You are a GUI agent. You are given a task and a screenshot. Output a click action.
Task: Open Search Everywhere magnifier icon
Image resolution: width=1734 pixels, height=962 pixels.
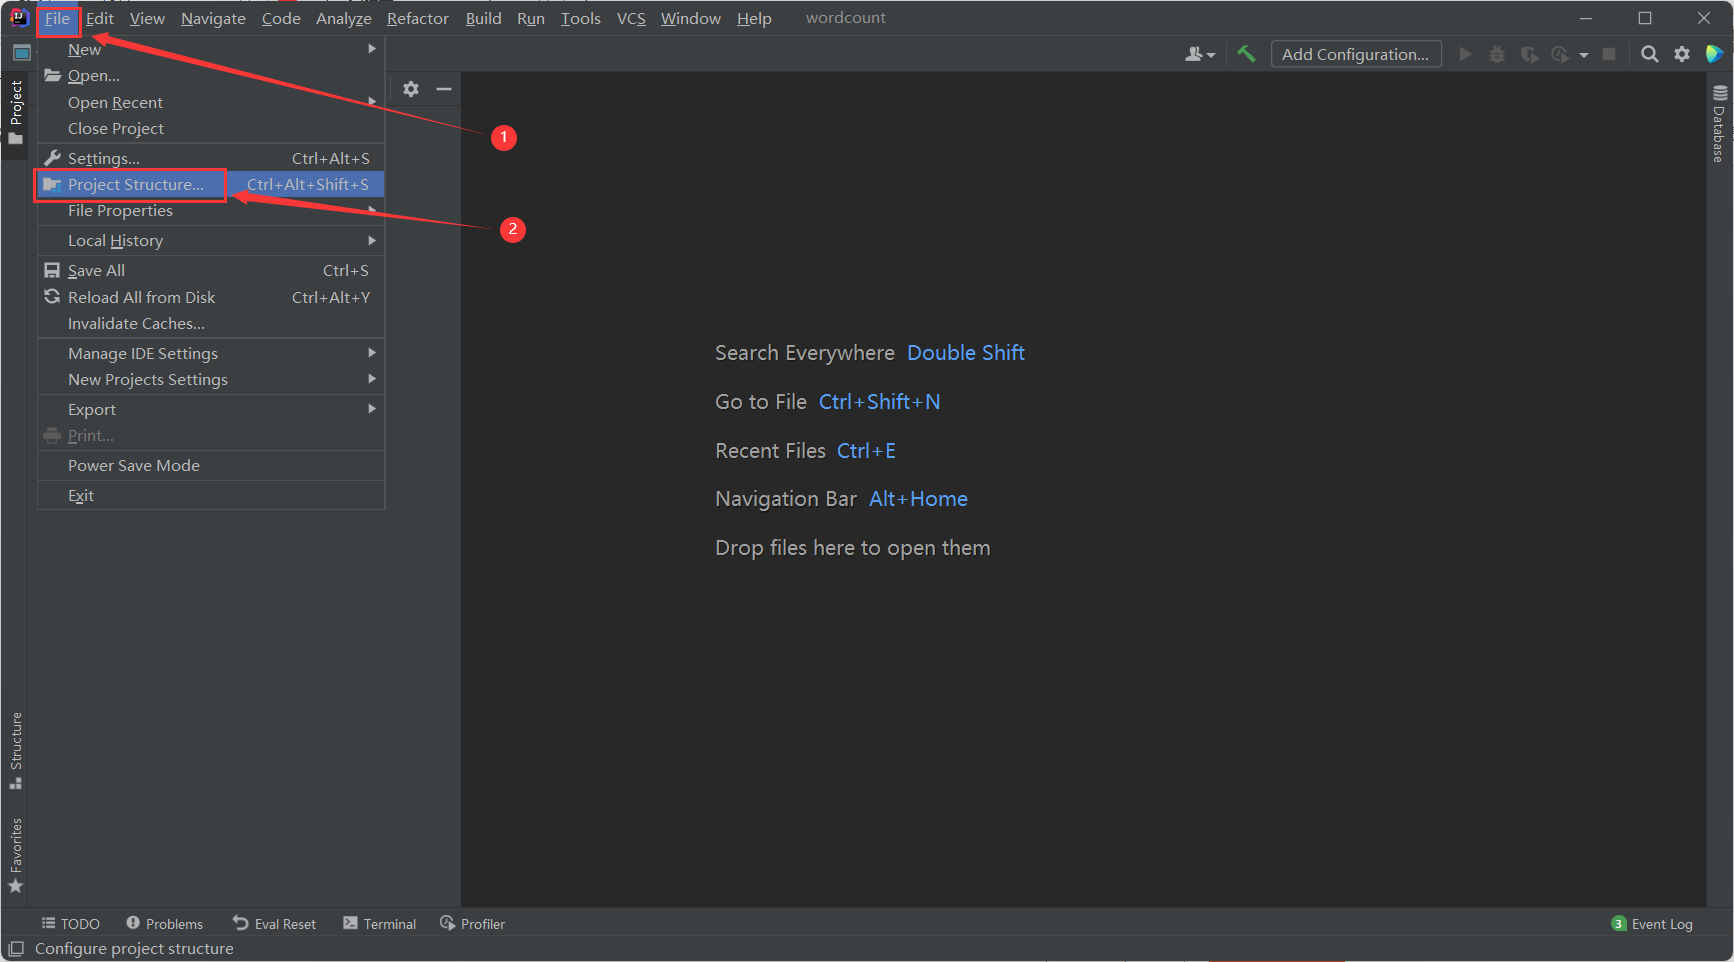[1650, 54]
